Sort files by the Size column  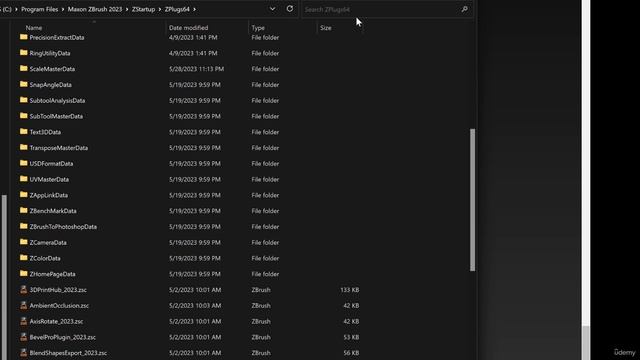coord(326,28)
